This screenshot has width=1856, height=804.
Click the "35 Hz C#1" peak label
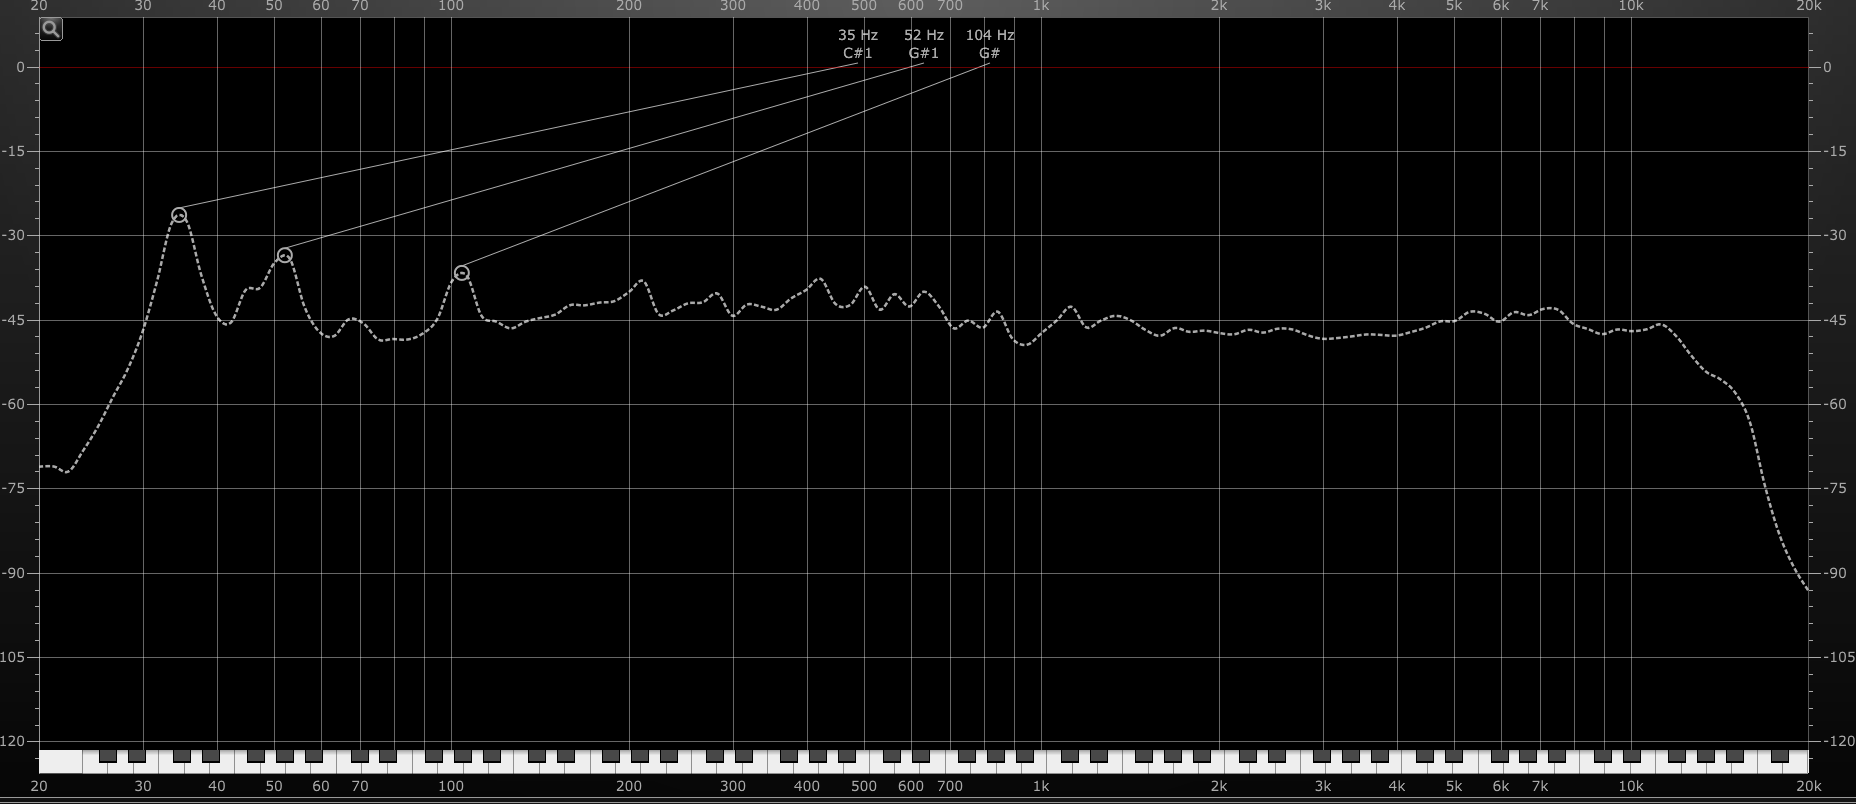(858, 44)
